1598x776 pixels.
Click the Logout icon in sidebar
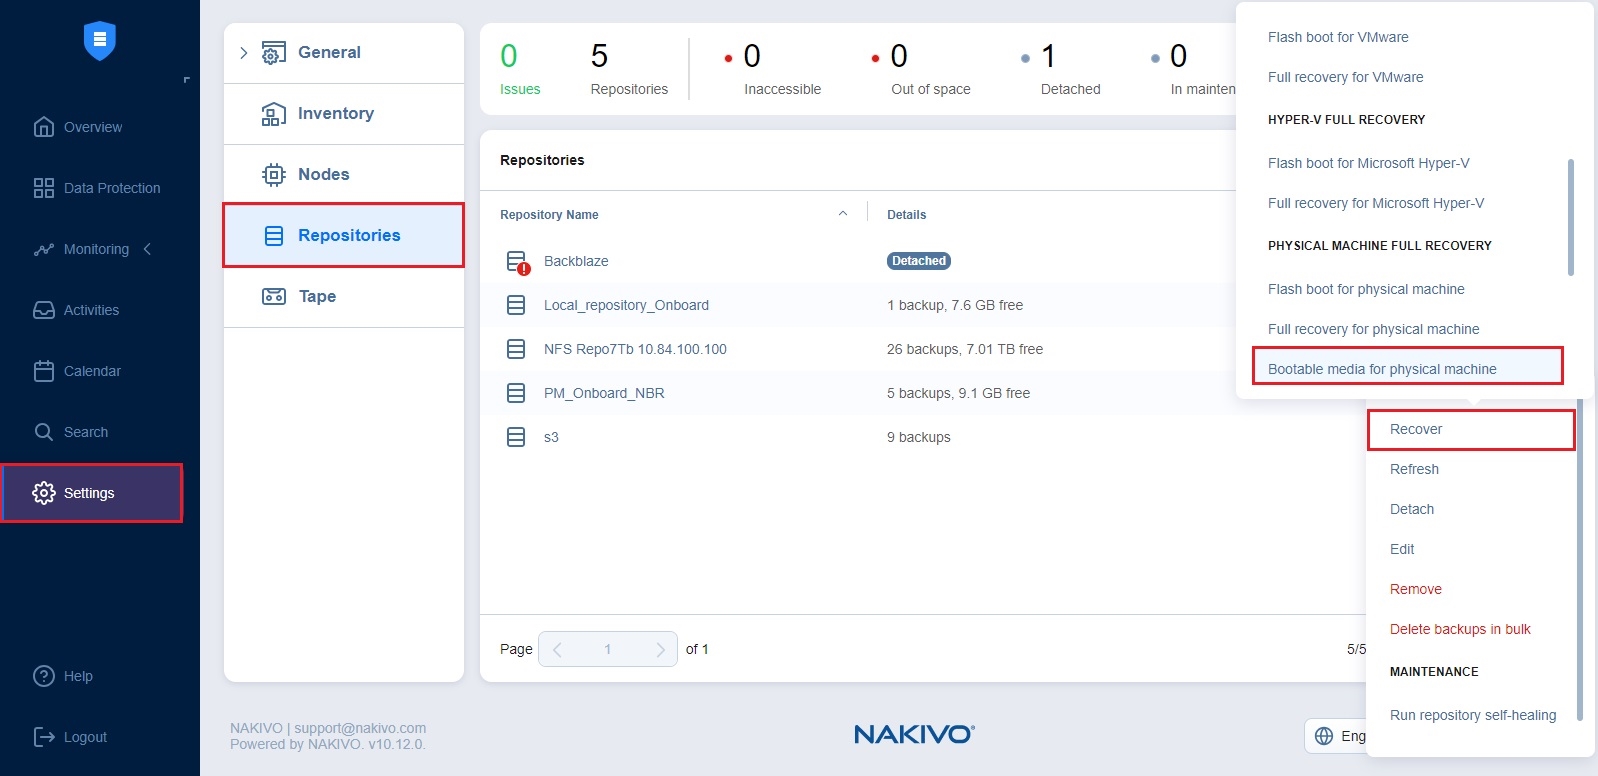click(44, 737)
